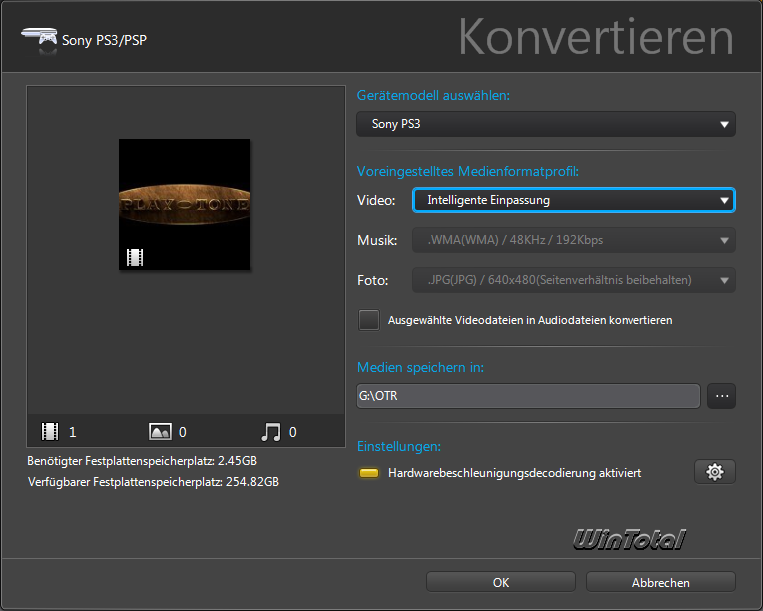The width and height of the screenshot is (763, 611).
Task: Click the Einstellungen heading
Action: (x=399, y=446)
